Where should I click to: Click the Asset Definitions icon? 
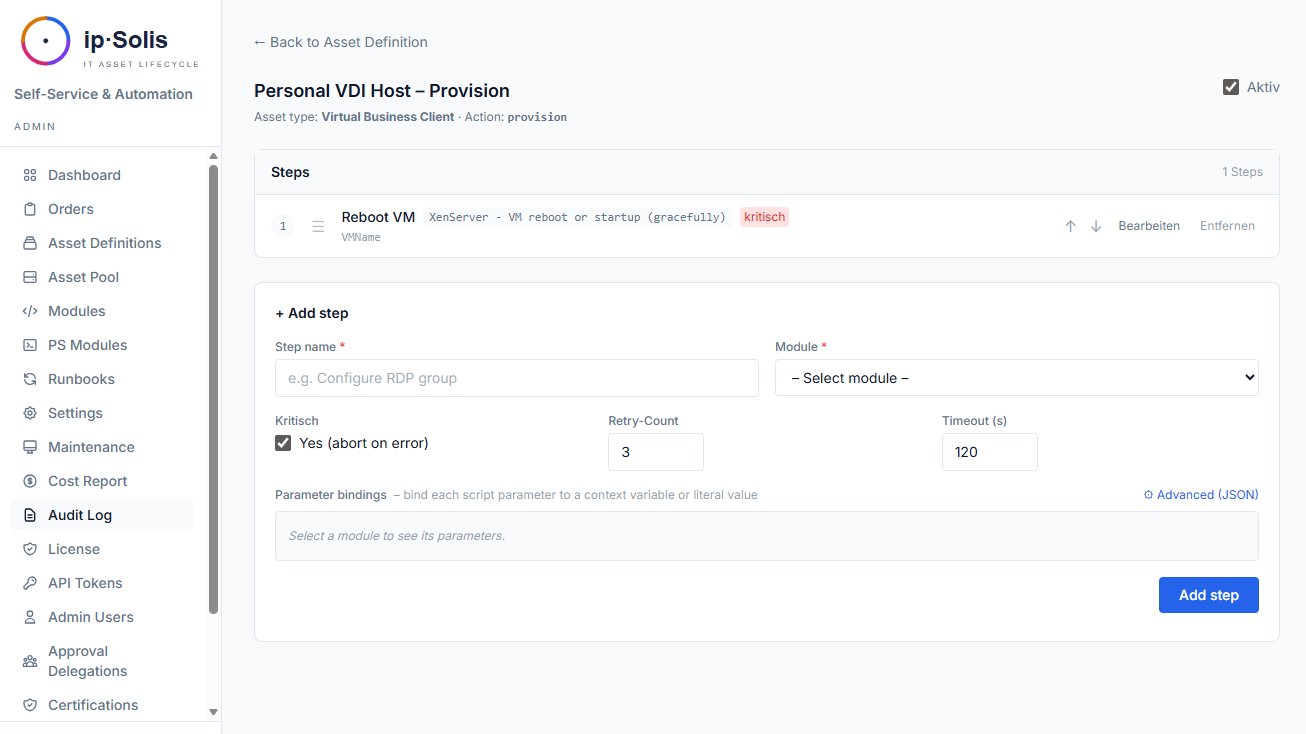pyautogui.click(x=30, y=243)
